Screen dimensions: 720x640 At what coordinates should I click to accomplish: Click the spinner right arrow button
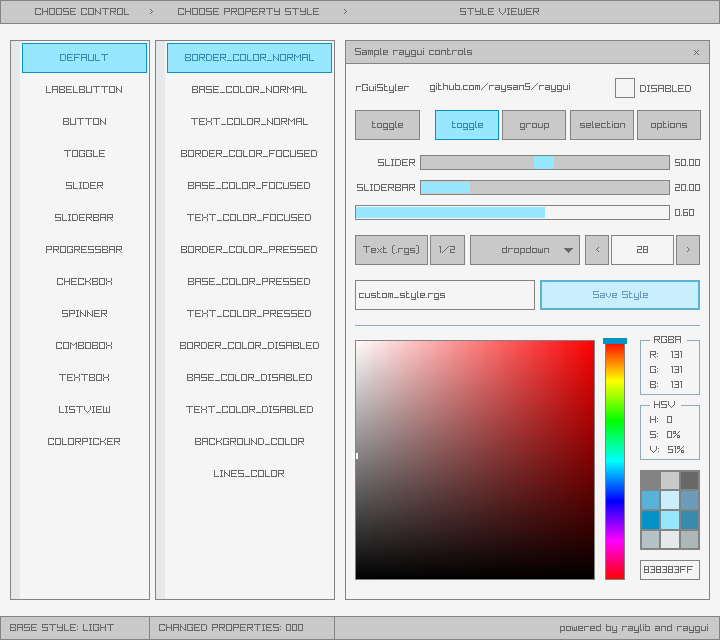click(x=687, y=250)
